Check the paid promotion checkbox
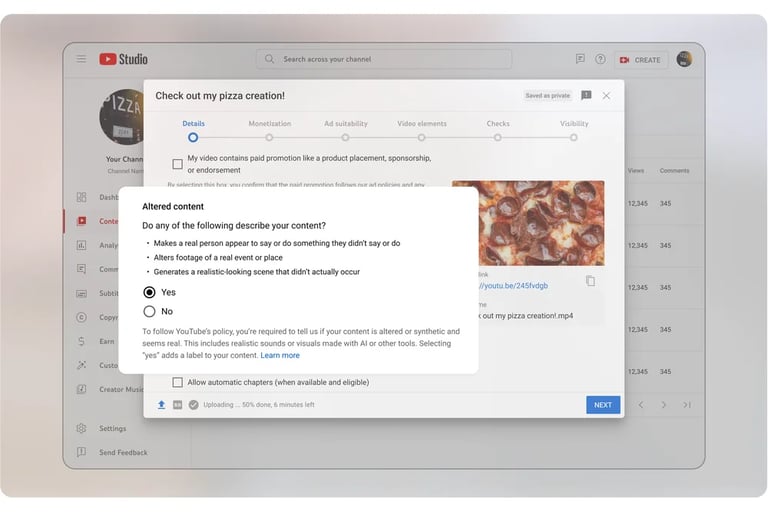 [x=177, y=164]
